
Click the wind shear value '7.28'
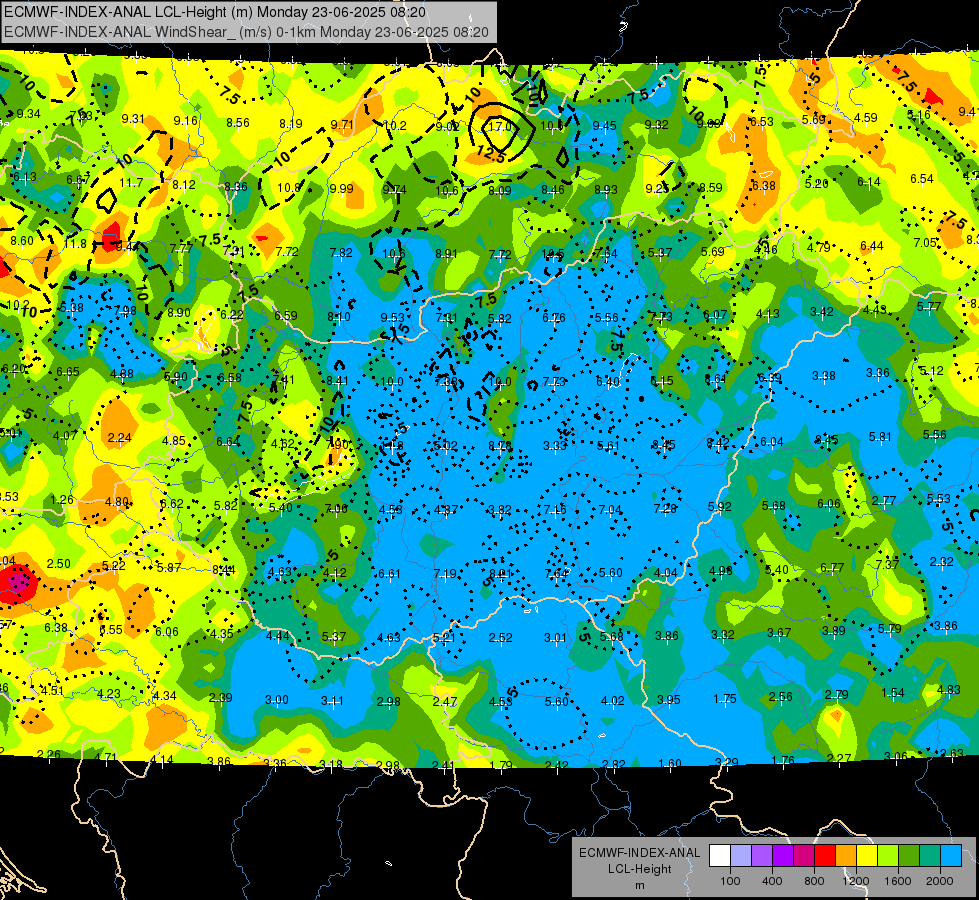tap(665, 508)
